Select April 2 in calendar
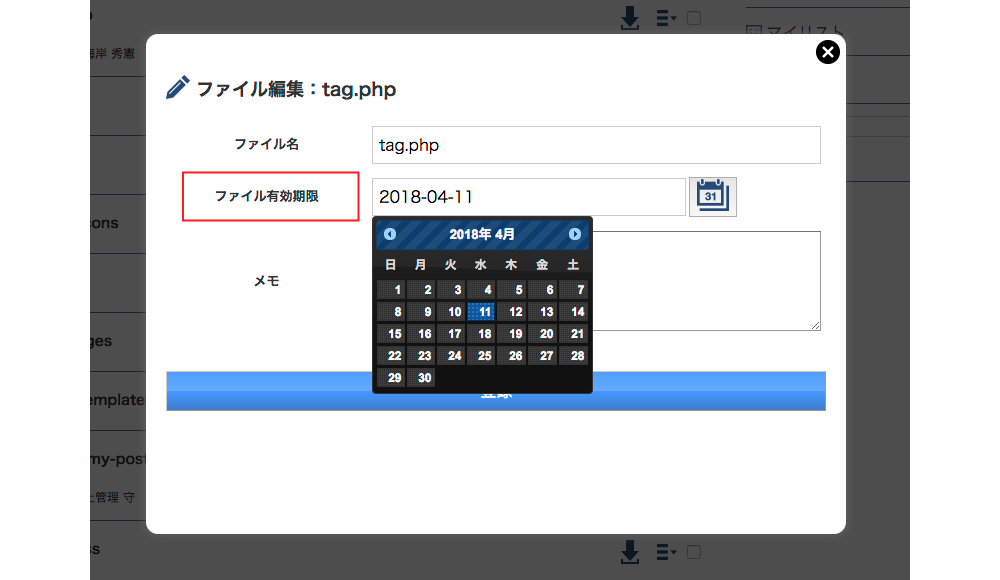This screenshot has height=580, width=1000. tap(421, 290)
